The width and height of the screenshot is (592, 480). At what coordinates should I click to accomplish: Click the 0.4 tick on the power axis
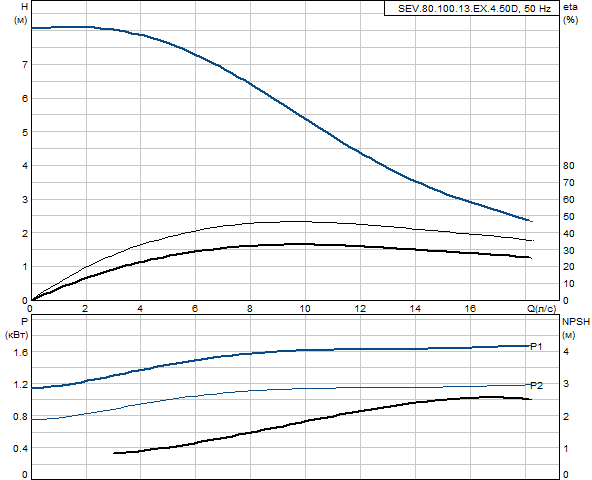click(20, 449)
